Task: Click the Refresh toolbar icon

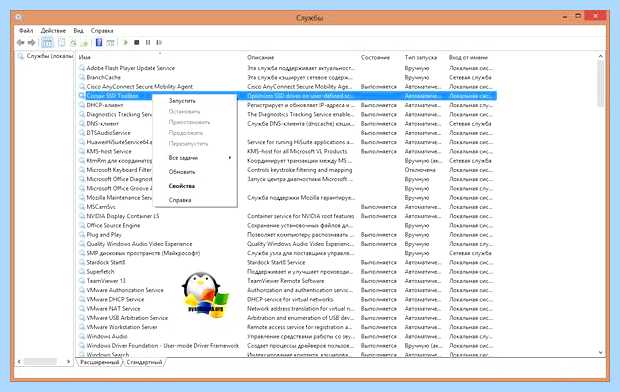Action: (73, 42)
